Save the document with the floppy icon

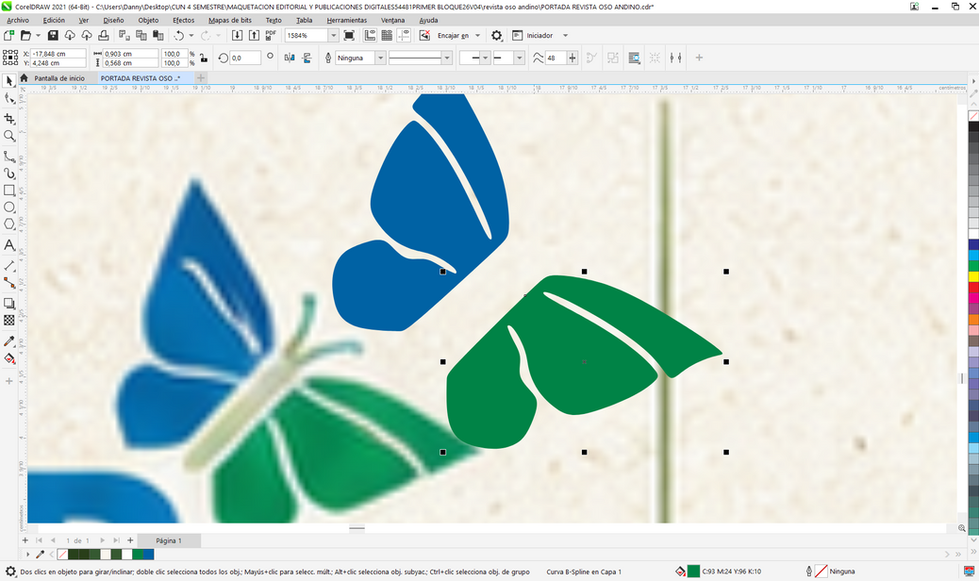coord(53,36)
